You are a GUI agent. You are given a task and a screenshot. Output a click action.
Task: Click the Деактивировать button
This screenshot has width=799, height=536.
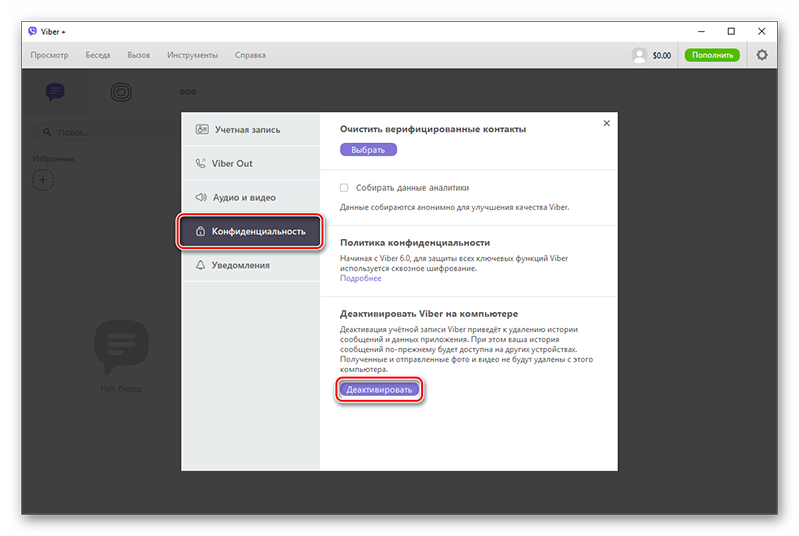coord(379,390)
